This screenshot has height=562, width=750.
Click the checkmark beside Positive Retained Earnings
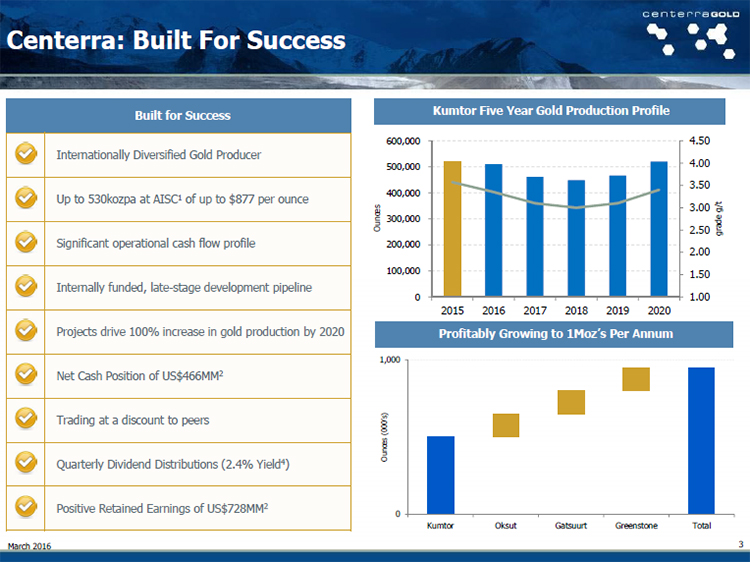click(26, 507)
